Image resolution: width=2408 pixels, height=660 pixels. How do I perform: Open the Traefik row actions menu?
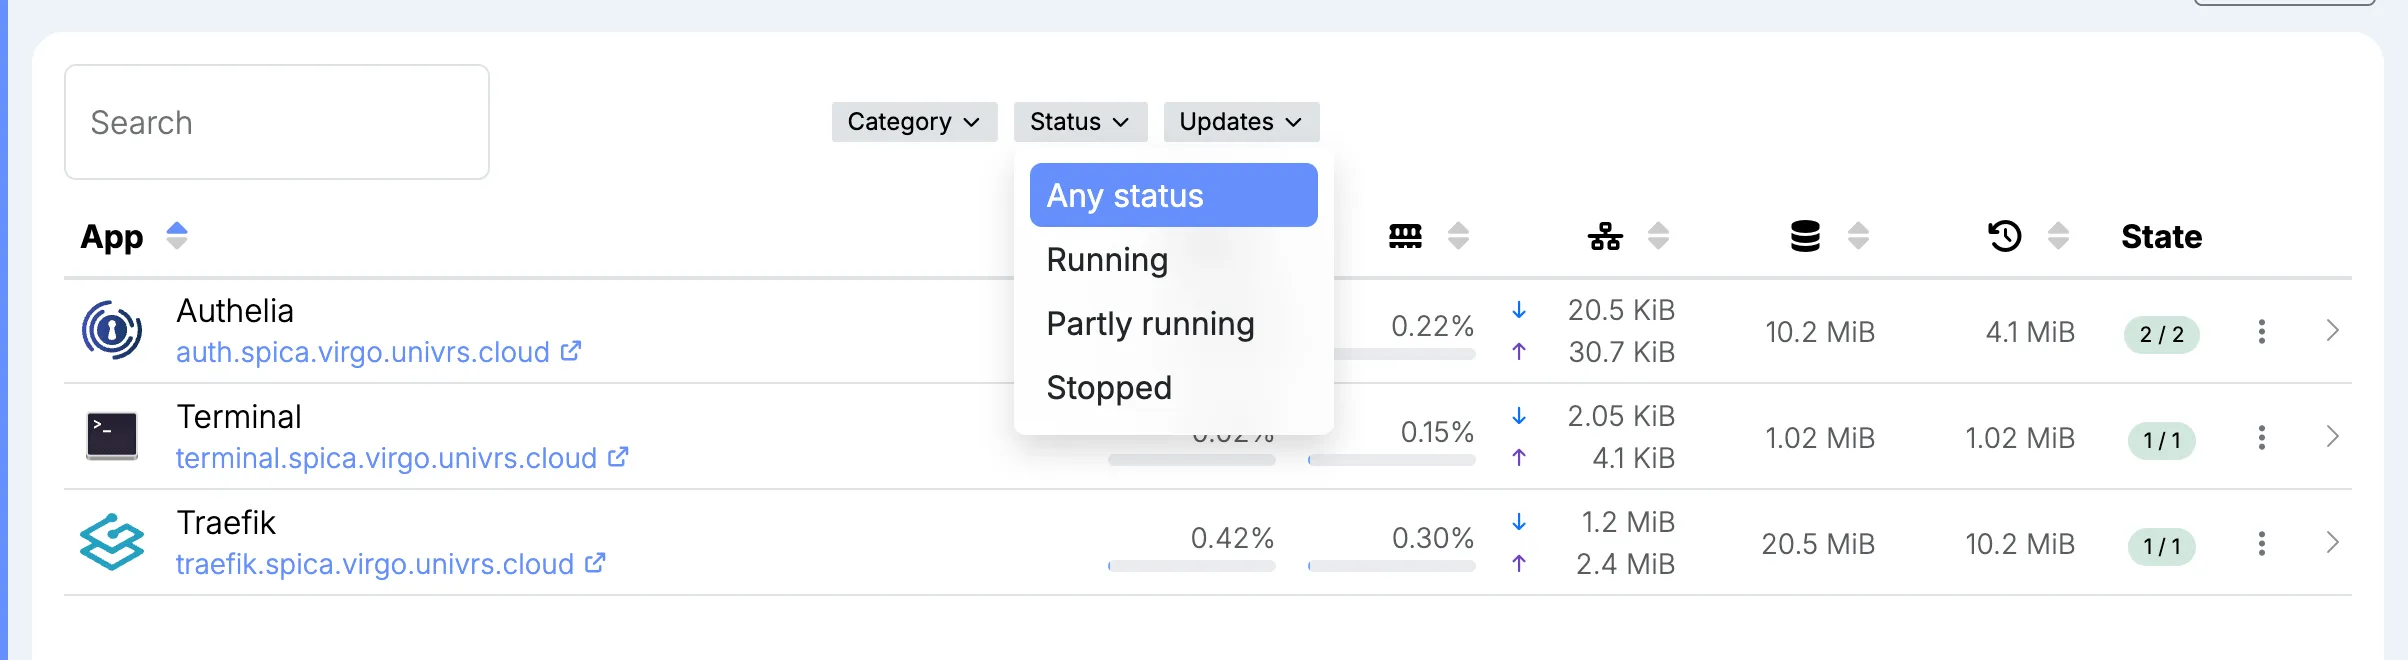2262,543
